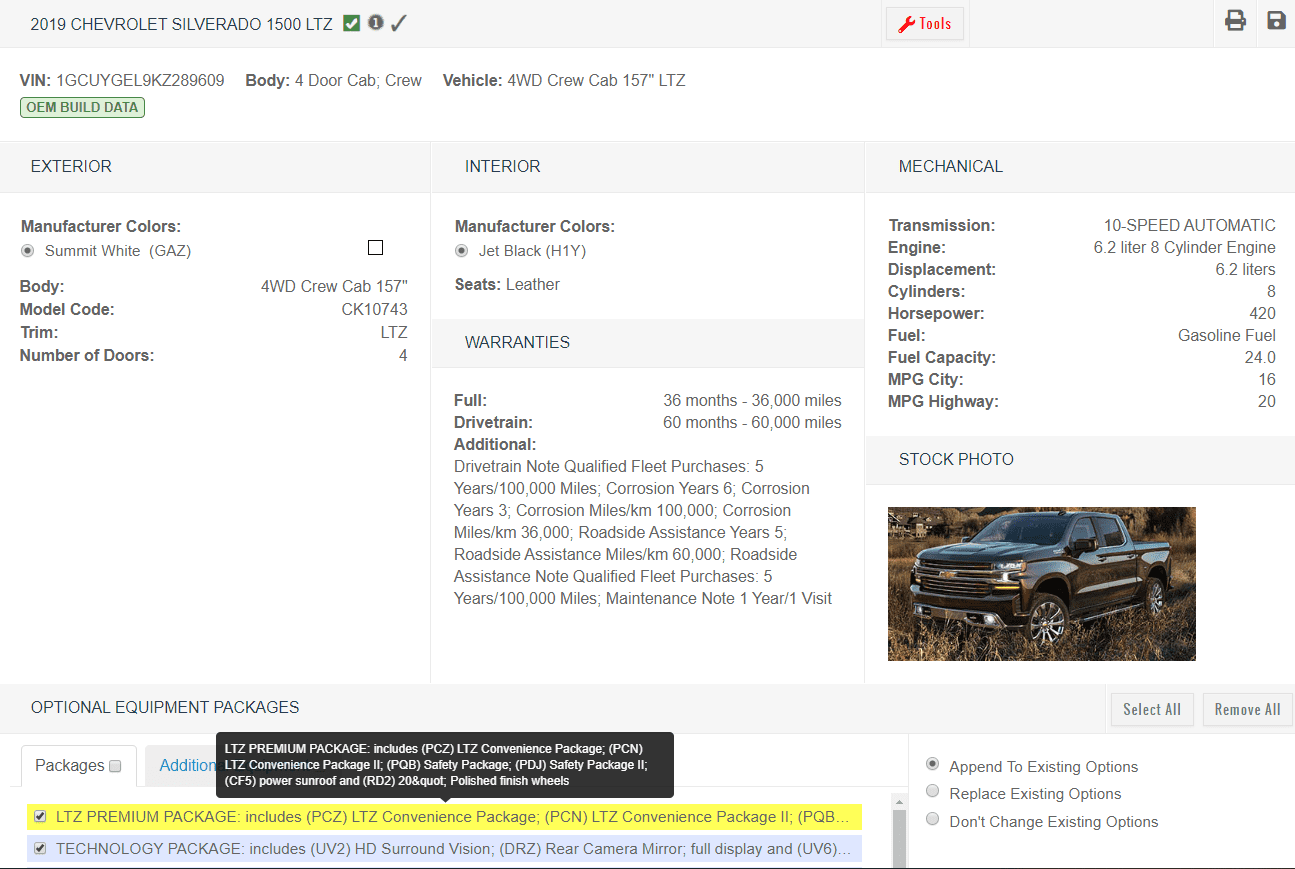1295x869 pixels.
Task: Click the fuel capacity value 24.0
Action: pyautogui.click(x=1259, y=358)
